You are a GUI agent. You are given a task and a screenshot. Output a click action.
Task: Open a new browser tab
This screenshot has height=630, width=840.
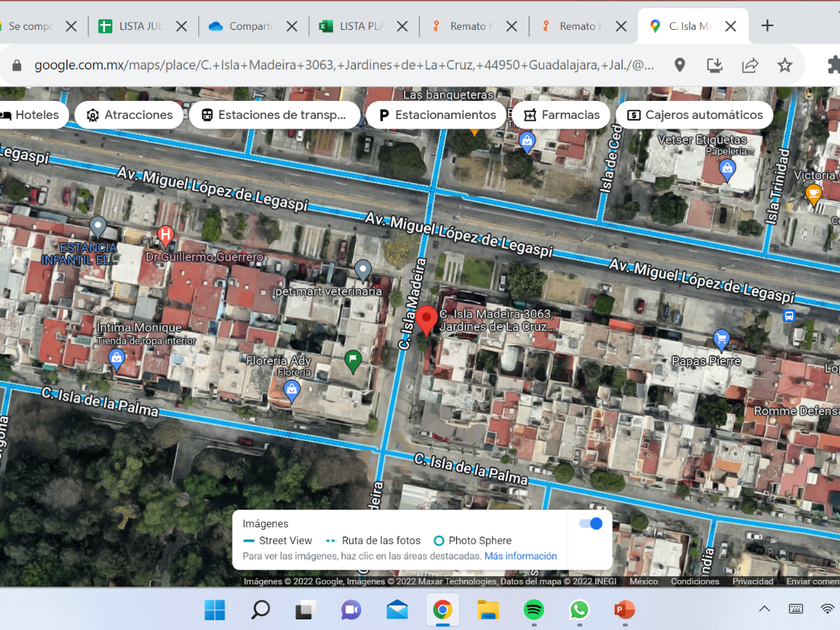coord(767,26)
